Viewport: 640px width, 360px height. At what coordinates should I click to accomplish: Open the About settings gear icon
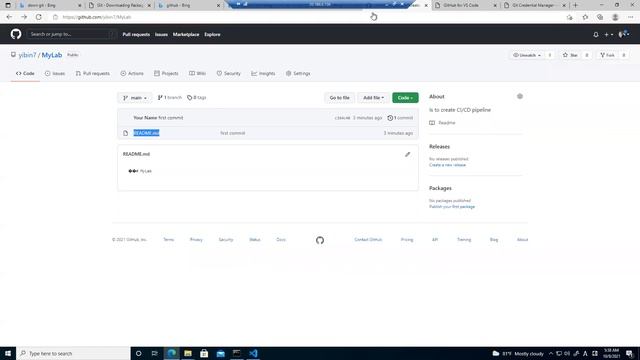[x=520, y=96]
